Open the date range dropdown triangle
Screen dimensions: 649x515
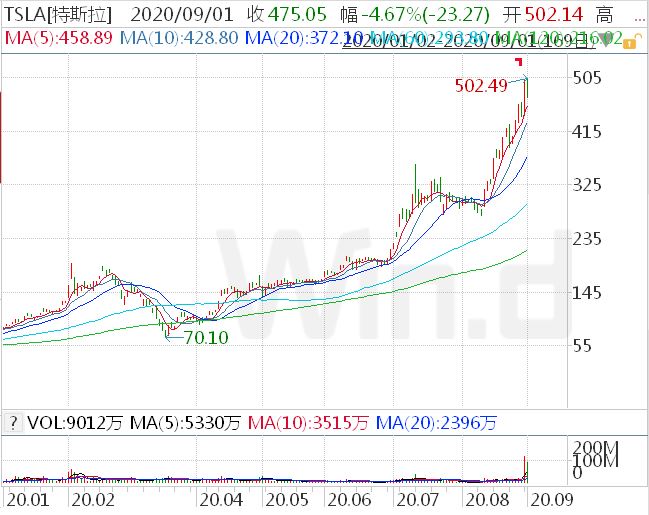pos(605,41)
